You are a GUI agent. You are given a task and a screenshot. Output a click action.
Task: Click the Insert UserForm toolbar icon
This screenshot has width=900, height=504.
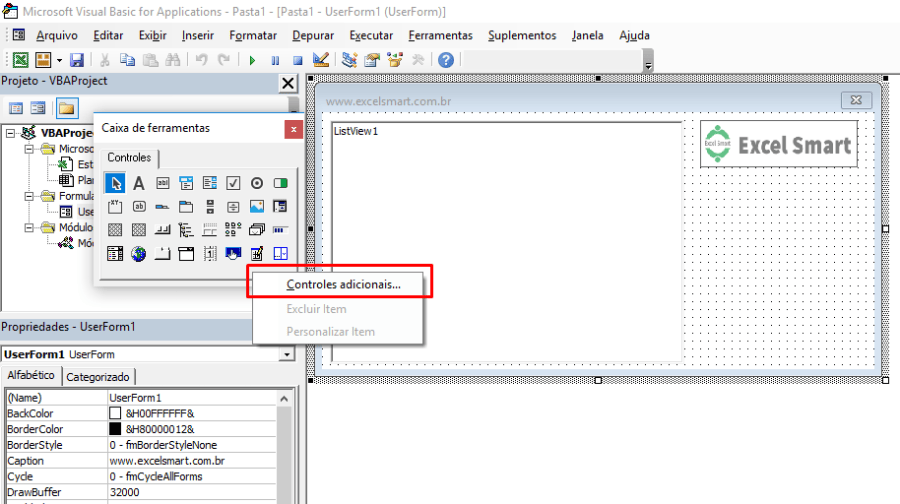point(43,60)
